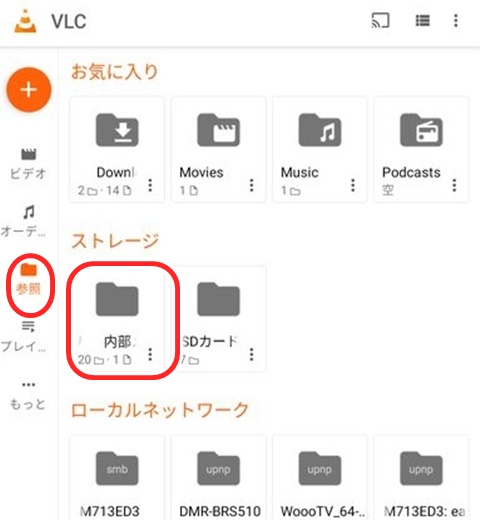The width and height of the screenshot is (480, 520).
Task: Click the DMR-BRS510 device name
Action: click(x=220, y=511)
